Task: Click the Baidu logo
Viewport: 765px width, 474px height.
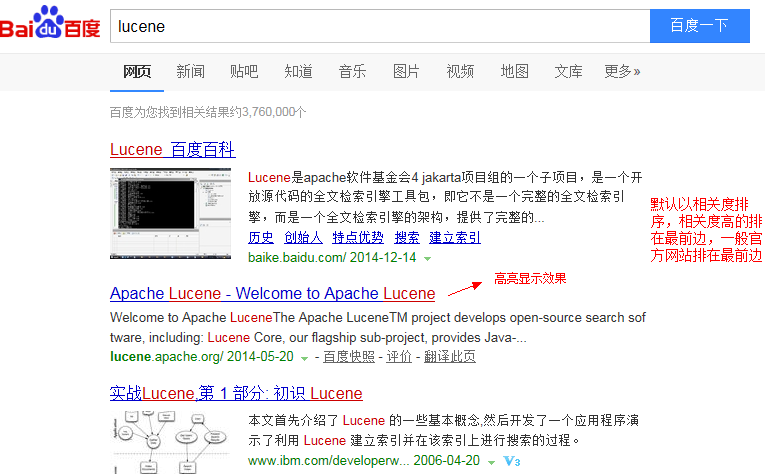Action: [50, 23]
